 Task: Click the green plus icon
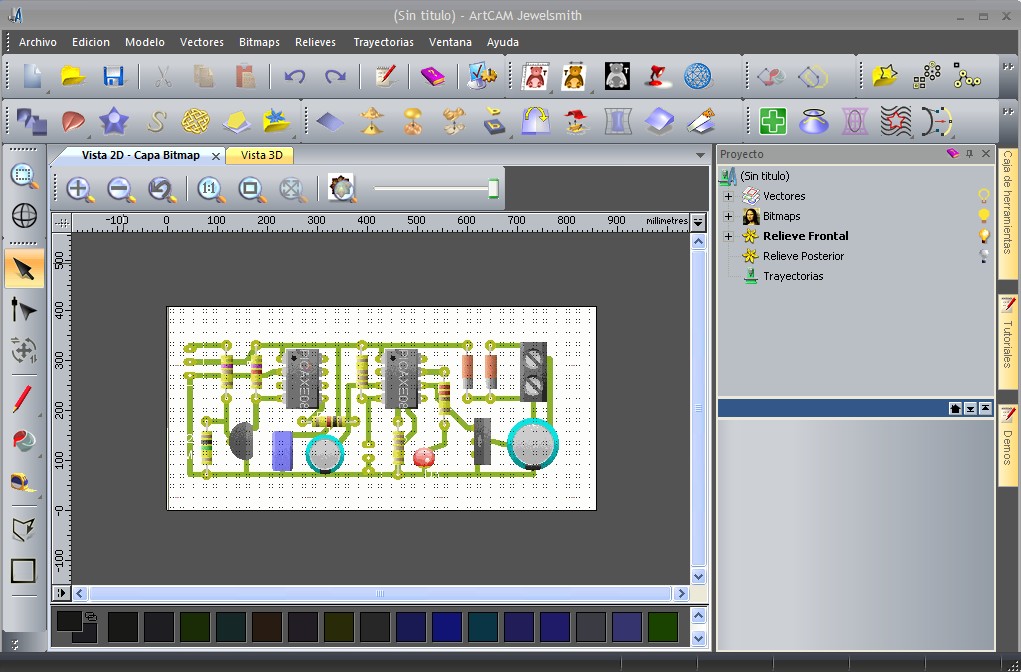pyautogui.click(x=773, y=121)
